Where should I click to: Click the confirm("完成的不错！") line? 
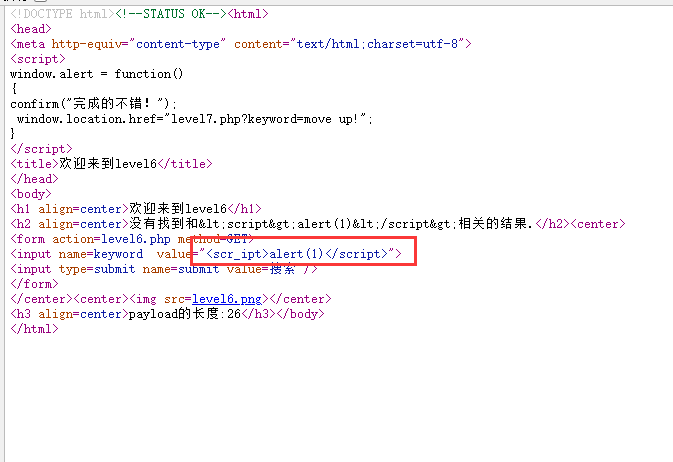tap(93, 103)
